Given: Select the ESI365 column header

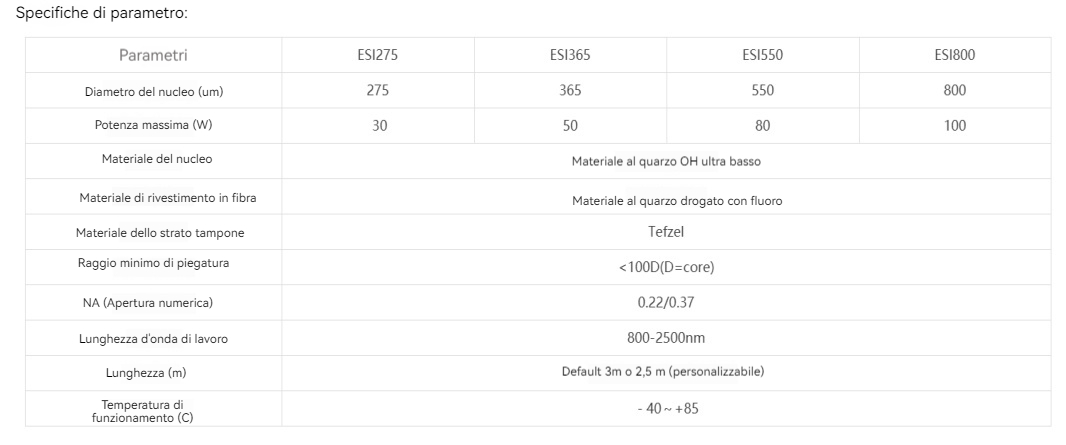Looking at the screenshot, I should click(x=570, y=55).
